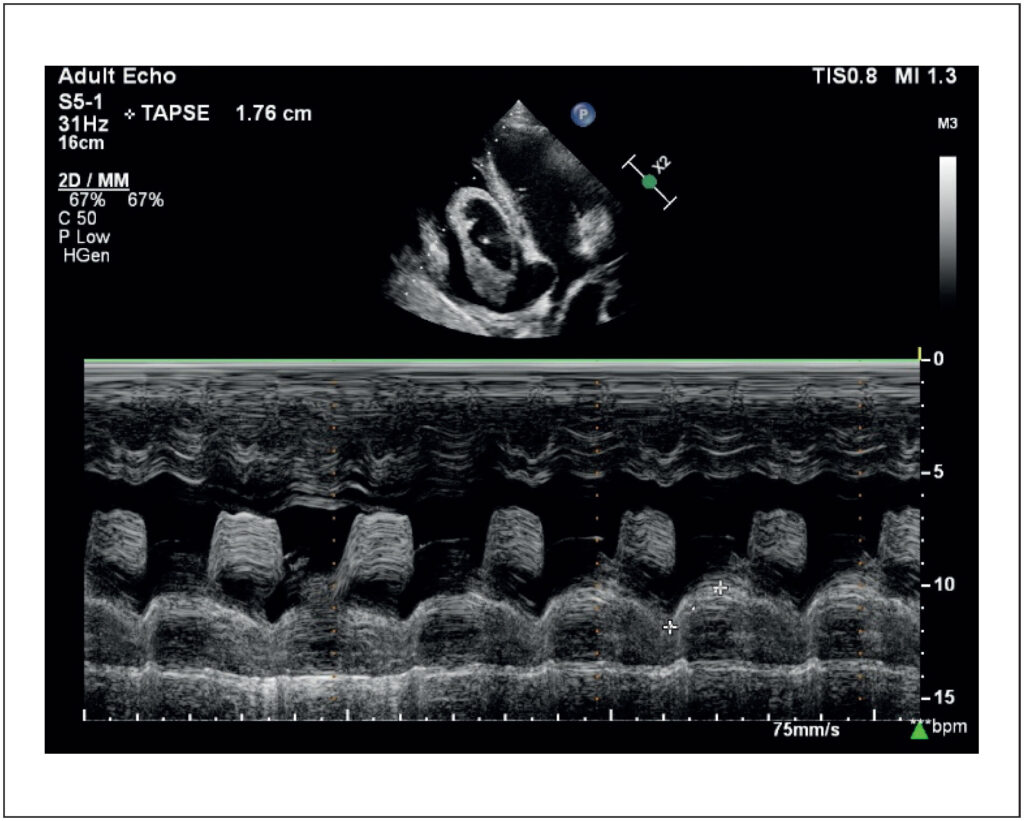Viewport: 1024px width, 821px height.
Task: Click the MI 1.3 mechanical index
Action: click(x=926, y=76)
